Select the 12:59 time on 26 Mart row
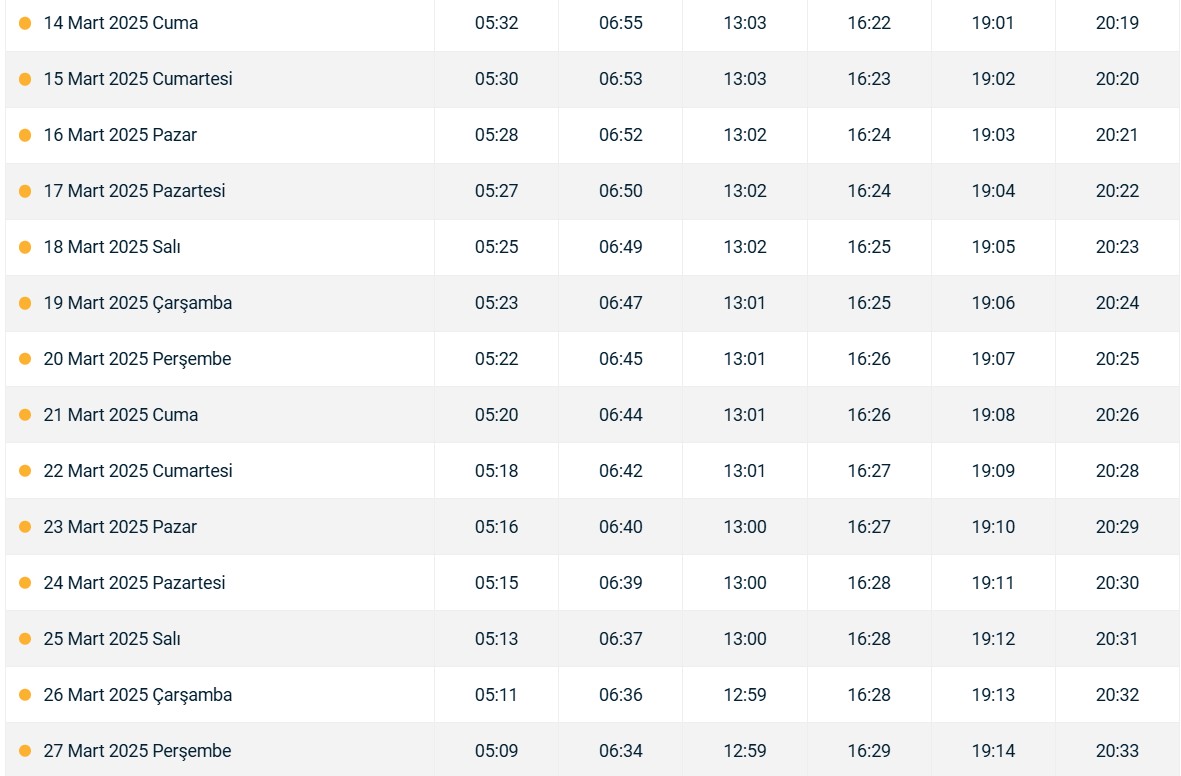The height and width of the screenshot is (776, 1181). [x=745, y=695]
